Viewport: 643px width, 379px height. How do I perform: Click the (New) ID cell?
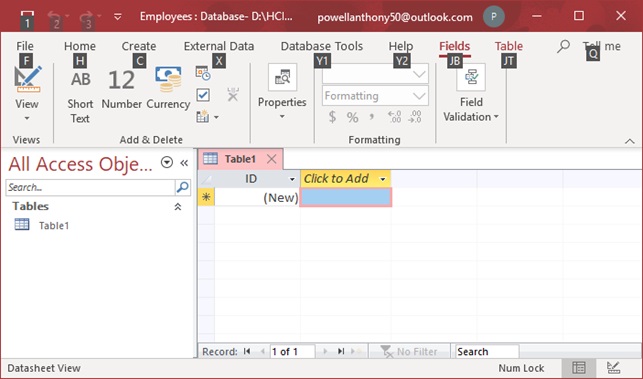[257, 197]
